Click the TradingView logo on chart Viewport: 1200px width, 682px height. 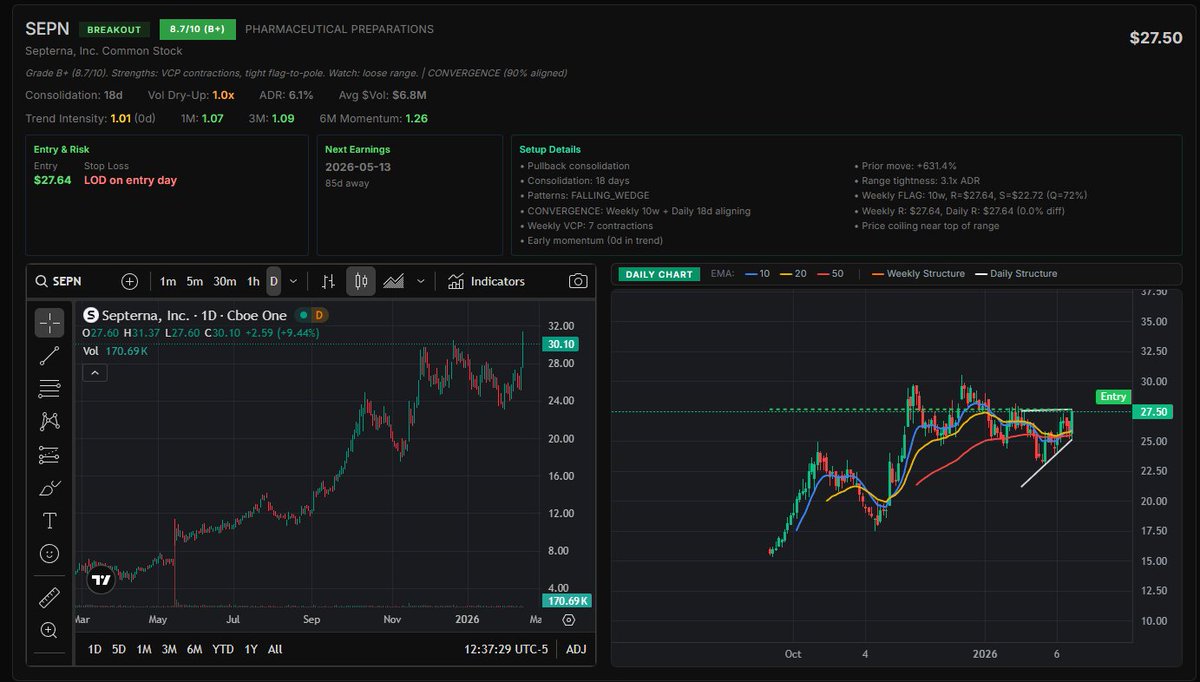click(100, 579)
